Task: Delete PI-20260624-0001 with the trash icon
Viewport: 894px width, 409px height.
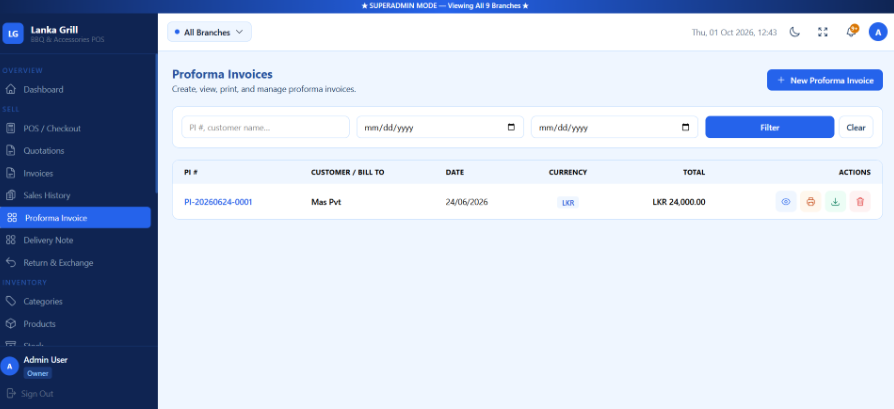Action: (x=860, y=201)
